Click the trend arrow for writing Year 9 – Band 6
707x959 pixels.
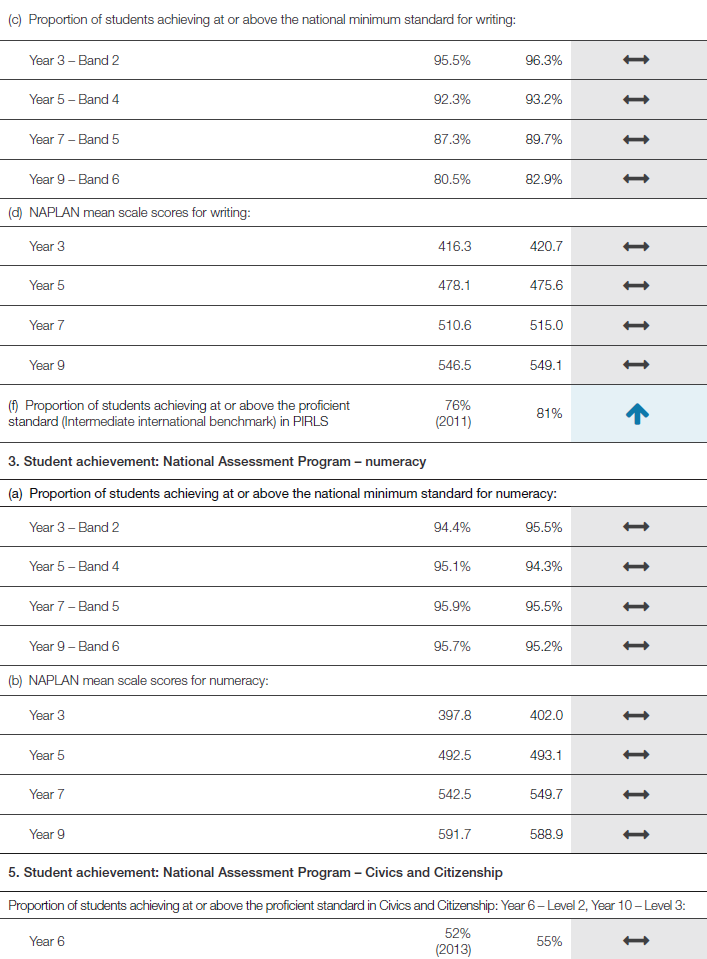tap(637, 180)
